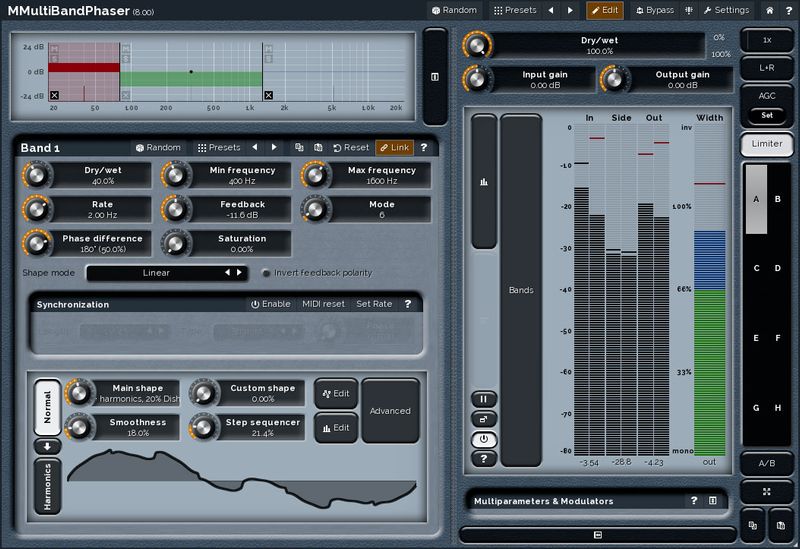This screenshot has width=800, height=549.
Task: Click Set Rate in Synchronization
Action: click(x=374, y=304)
